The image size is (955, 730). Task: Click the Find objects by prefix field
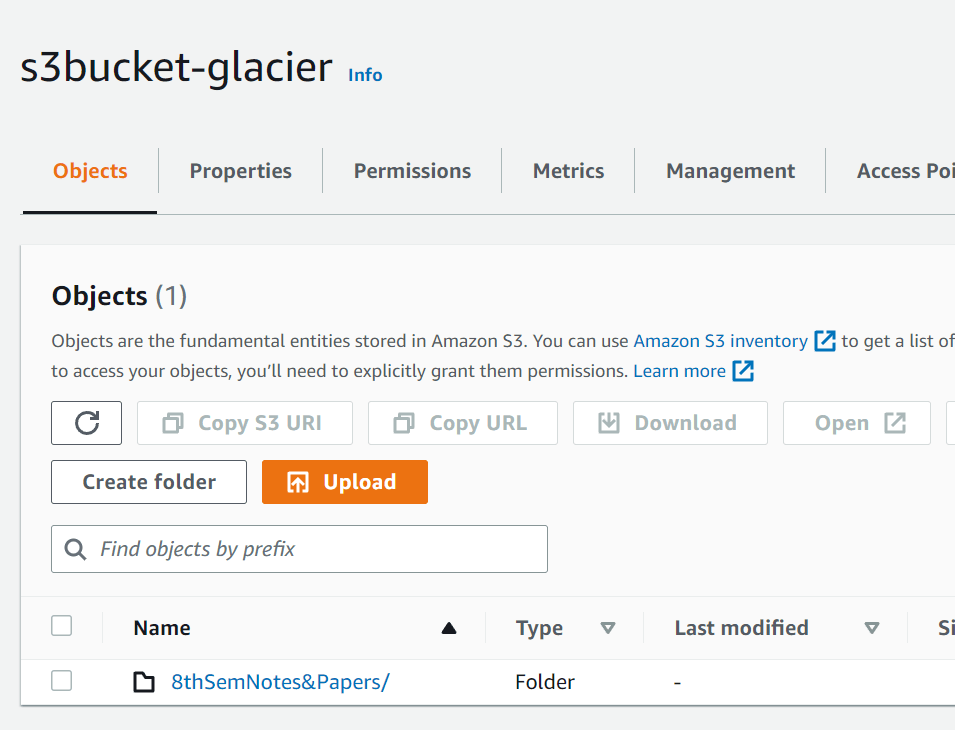[299, 548]
